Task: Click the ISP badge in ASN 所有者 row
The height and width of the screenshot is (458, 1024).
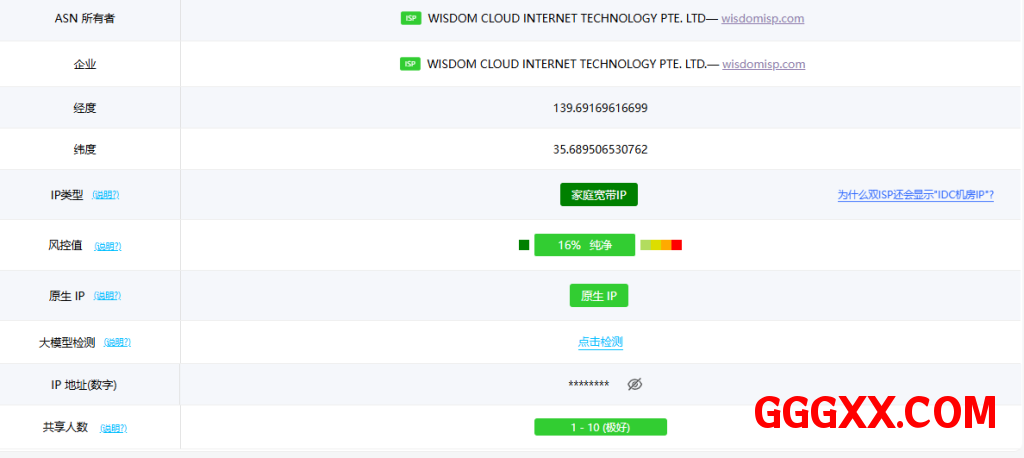Action: [410, 18]
